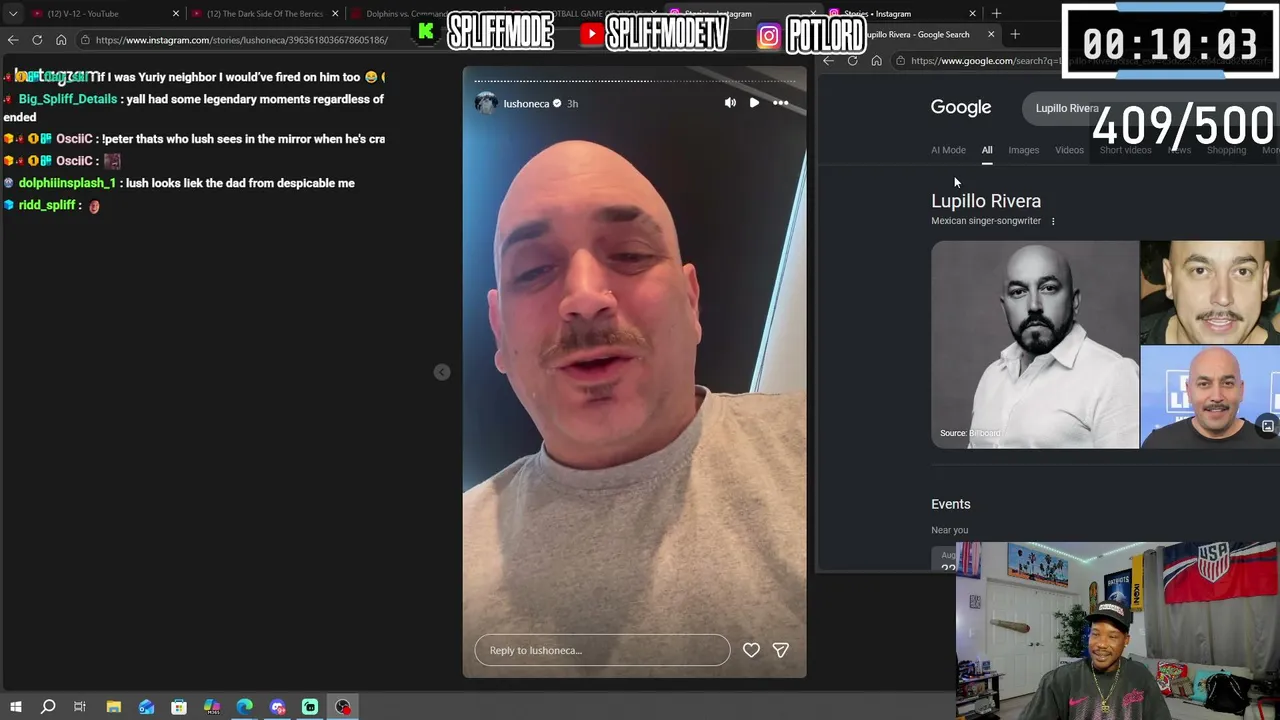
Task: Reload the Instagram browser page
Action: pyautogui.click(x=37, y=40)
